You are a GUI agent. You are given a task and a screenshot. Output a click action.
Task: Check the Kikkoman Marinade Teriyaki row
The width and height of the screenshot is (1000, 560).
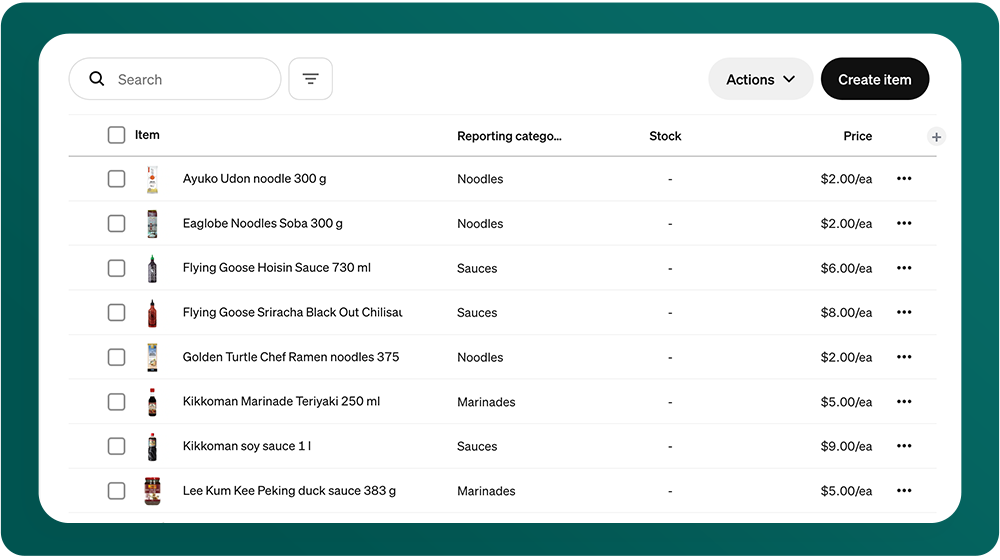point(116,402)
